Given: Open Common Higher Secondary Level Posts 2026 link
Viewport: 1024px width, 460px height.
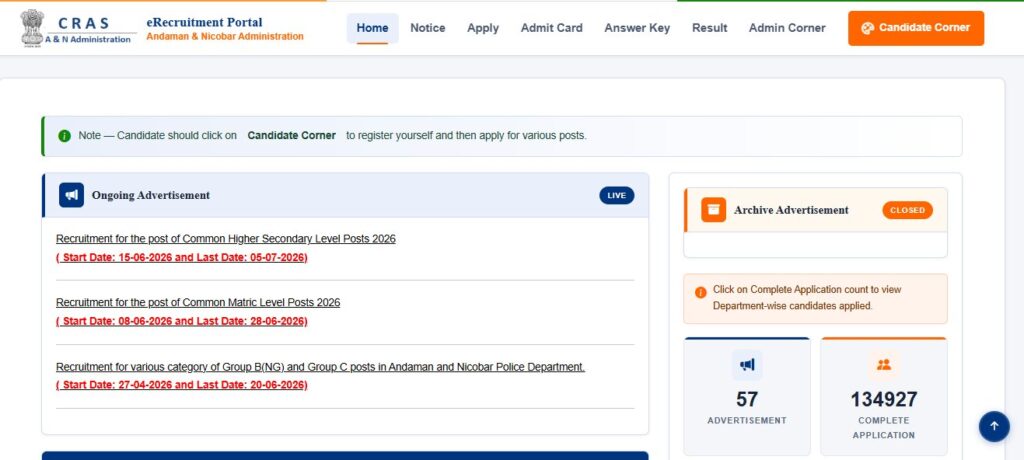Looking at the screenshot, I should tap(226, 239).
